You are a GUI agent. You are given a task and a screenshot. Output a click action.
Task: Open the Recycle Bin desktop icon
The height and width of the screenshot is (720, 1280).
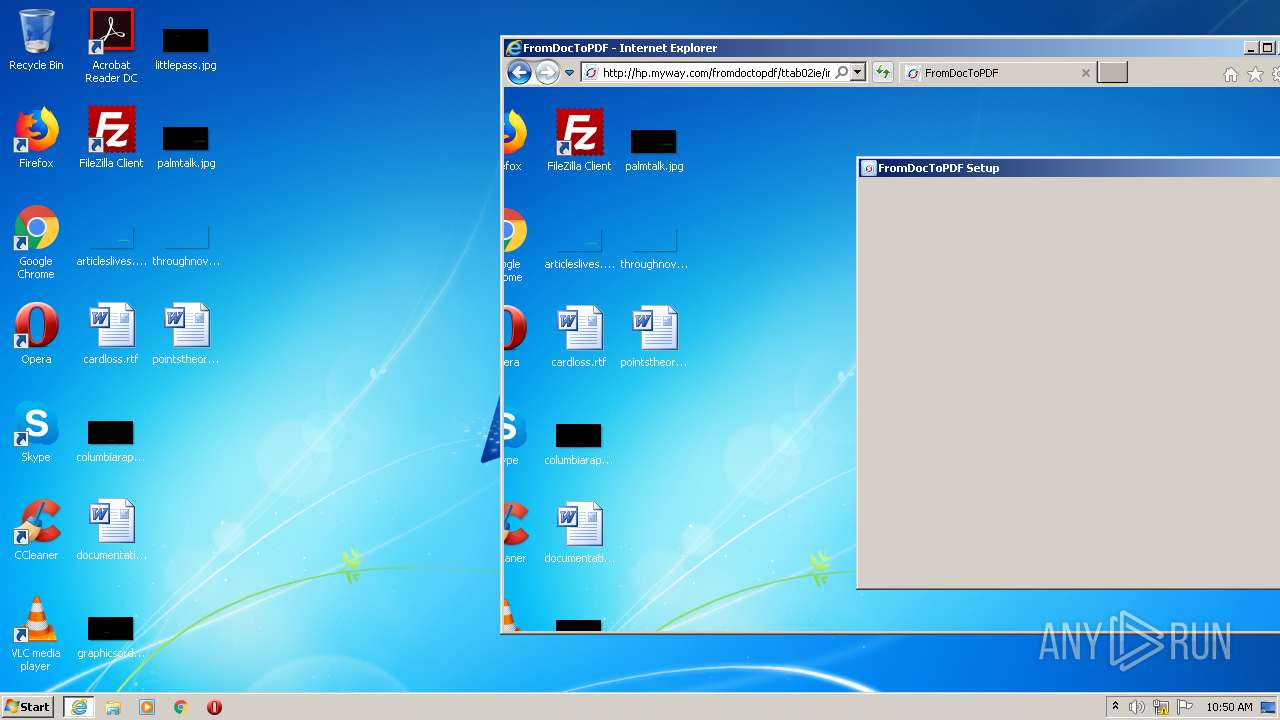(36, 40)
